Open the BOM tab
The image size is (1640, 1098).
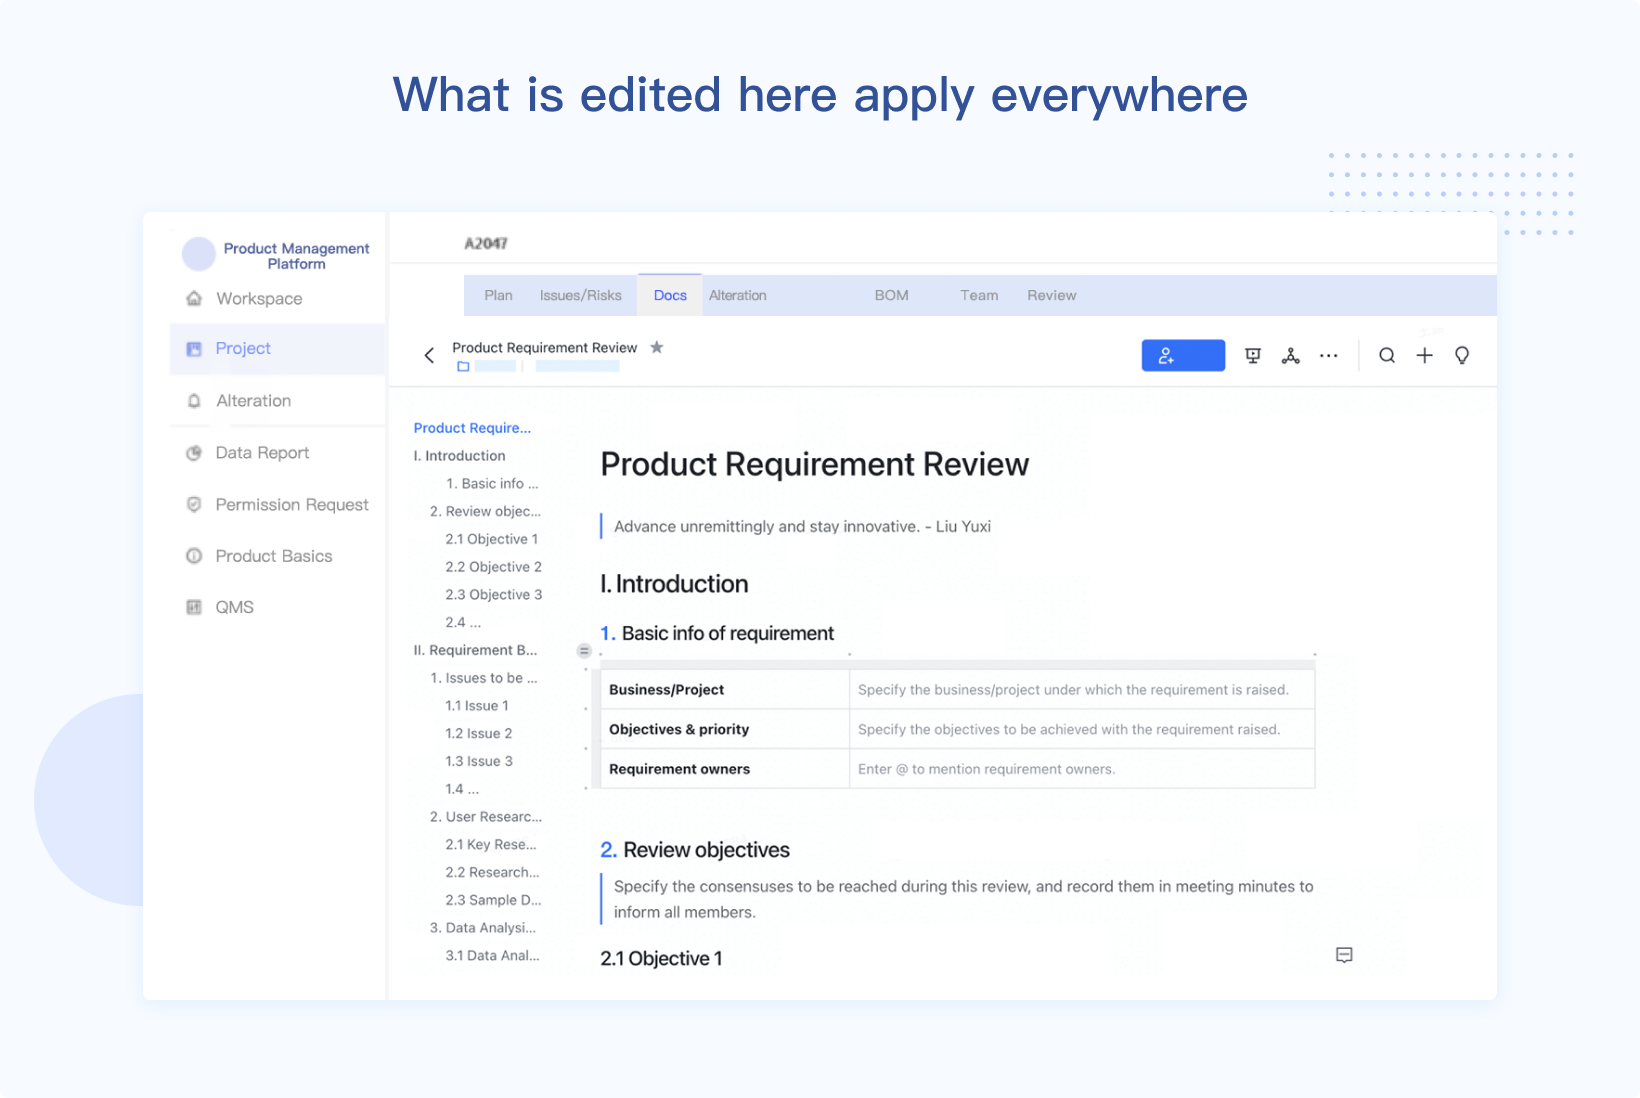[x=891, y=295]
